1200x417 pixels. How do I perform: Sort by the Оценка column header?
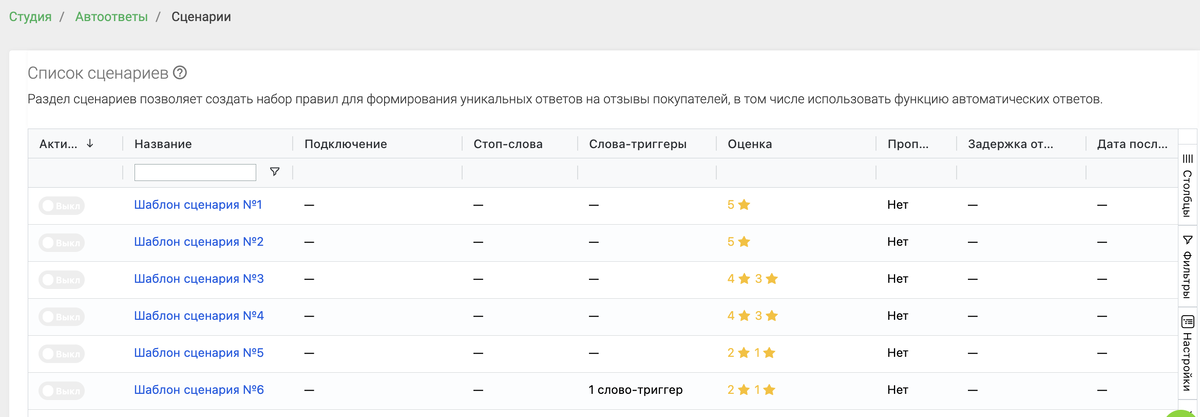pos(750,144)
